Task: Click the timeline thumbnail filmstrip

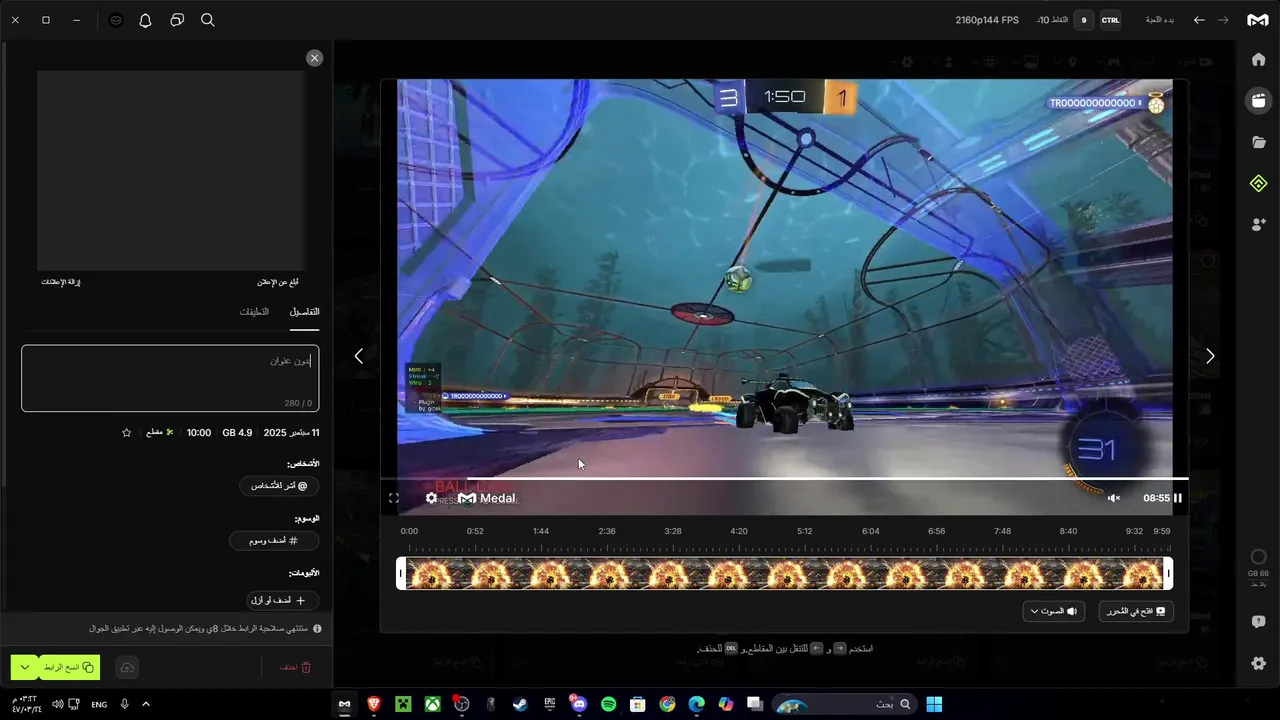Action: click(x=784, y=573)
